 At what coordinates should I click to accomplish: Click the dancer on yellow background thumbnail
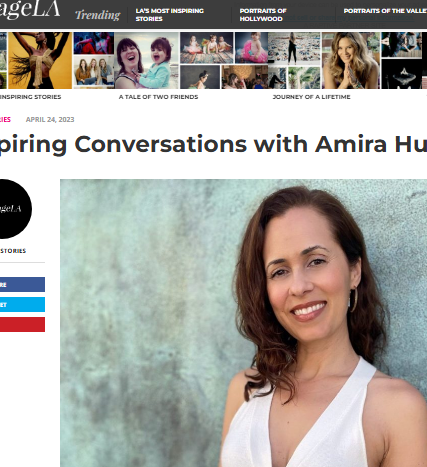tap(40, 60)
